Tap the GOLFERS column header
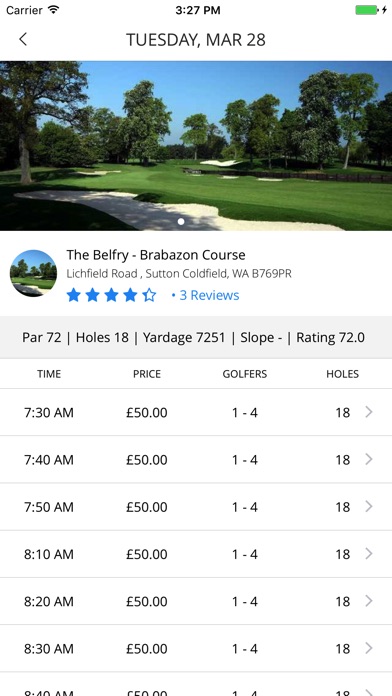Image resolution: width=392 pixels, height=696 pixels. coord(245,374)
